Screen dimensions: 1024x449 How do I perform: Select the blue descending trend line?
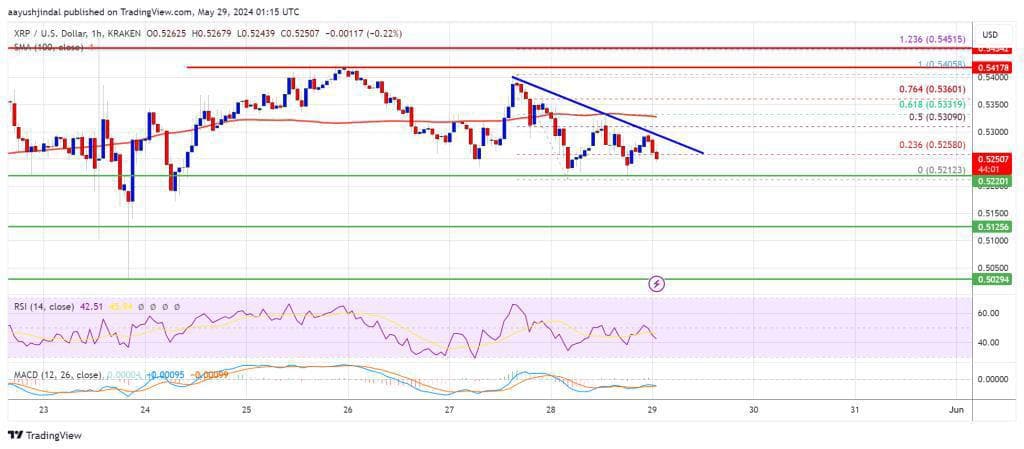point(610,116)
